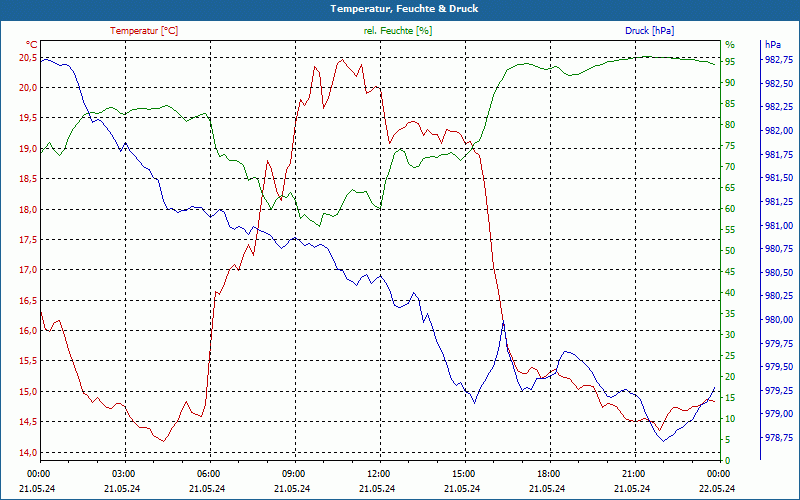The image size is (800, 500).
Task: Click the % unit label on humidity axis
Action: [x=730, y=45]
